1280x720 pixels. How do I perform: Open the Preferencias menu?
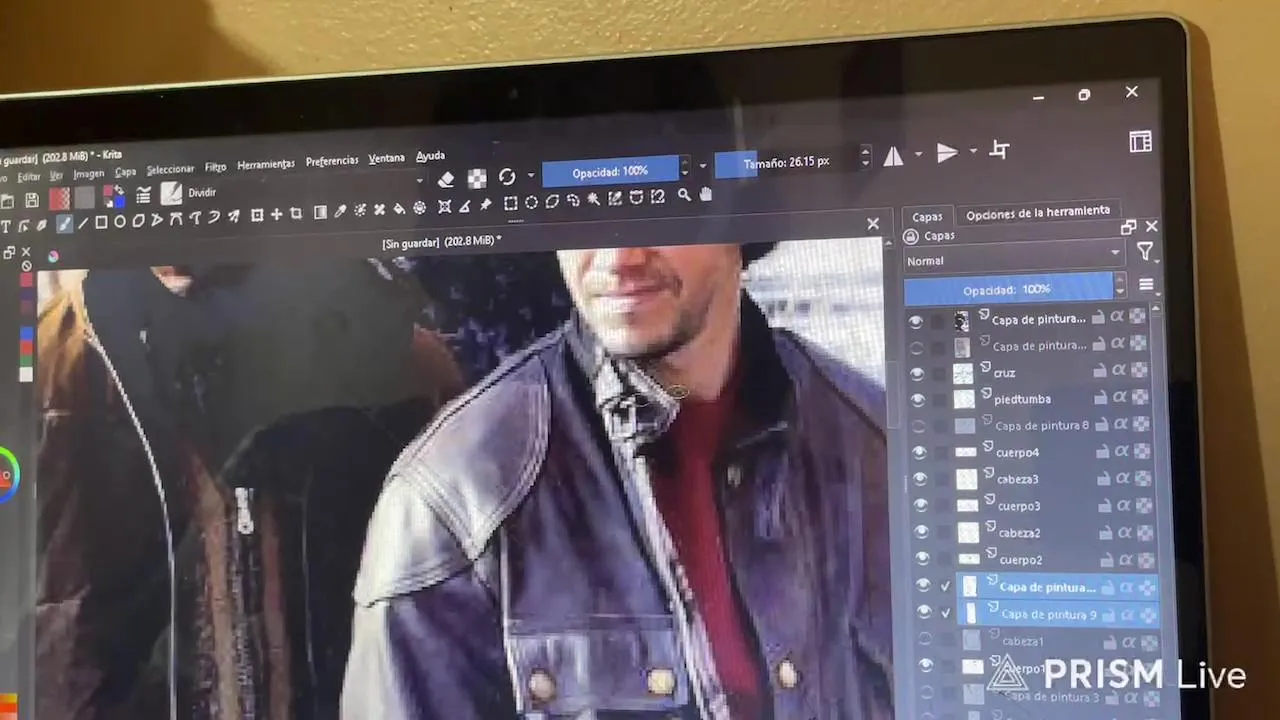tap(331, 161)
